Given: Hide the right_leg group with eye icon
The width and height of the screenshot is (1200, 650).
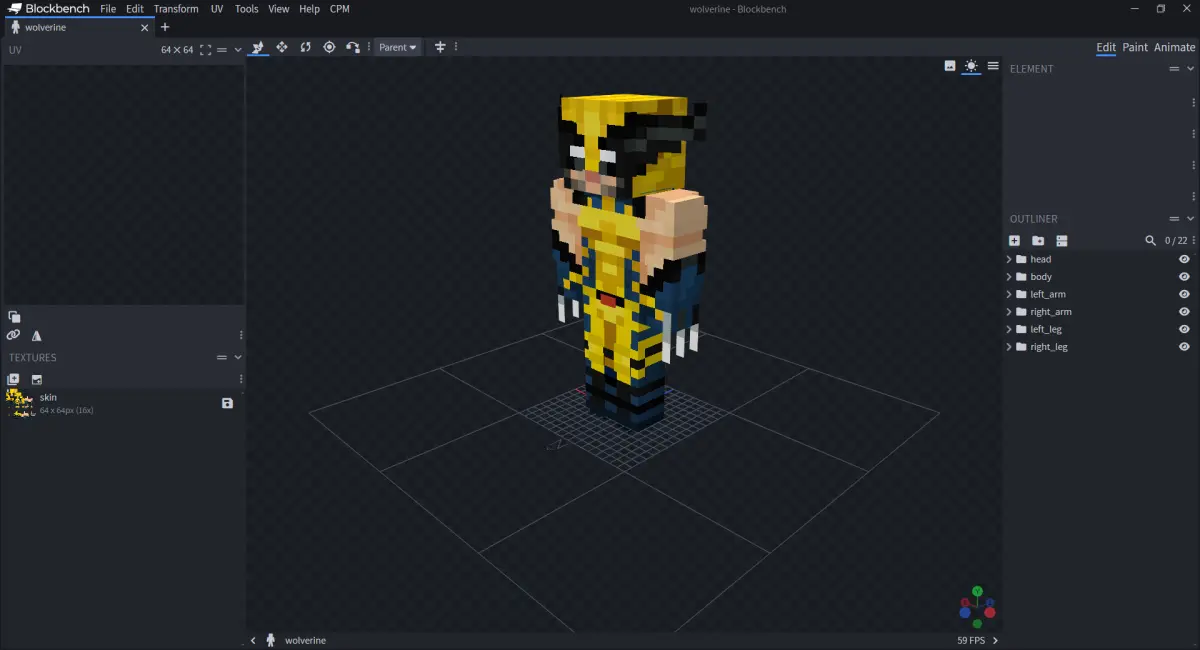Looking at the screenshot, I should (1184, 347).
